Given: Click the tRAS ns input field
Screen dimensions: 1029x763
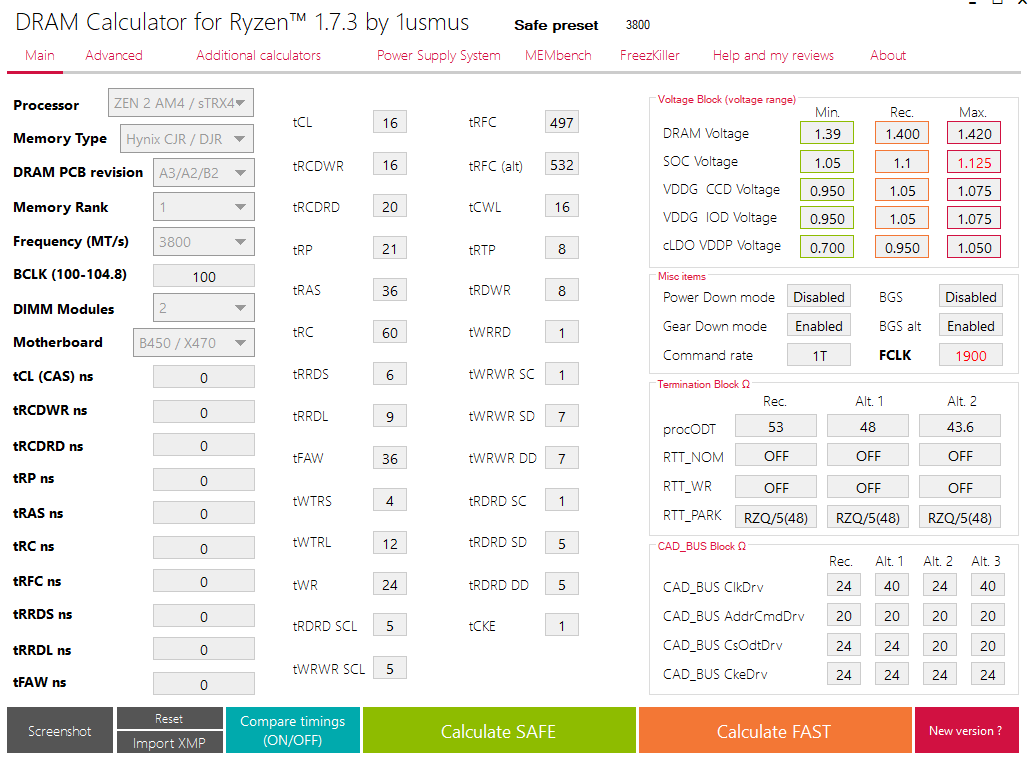Looking at the screenshot, I should [x=203, y=513].
